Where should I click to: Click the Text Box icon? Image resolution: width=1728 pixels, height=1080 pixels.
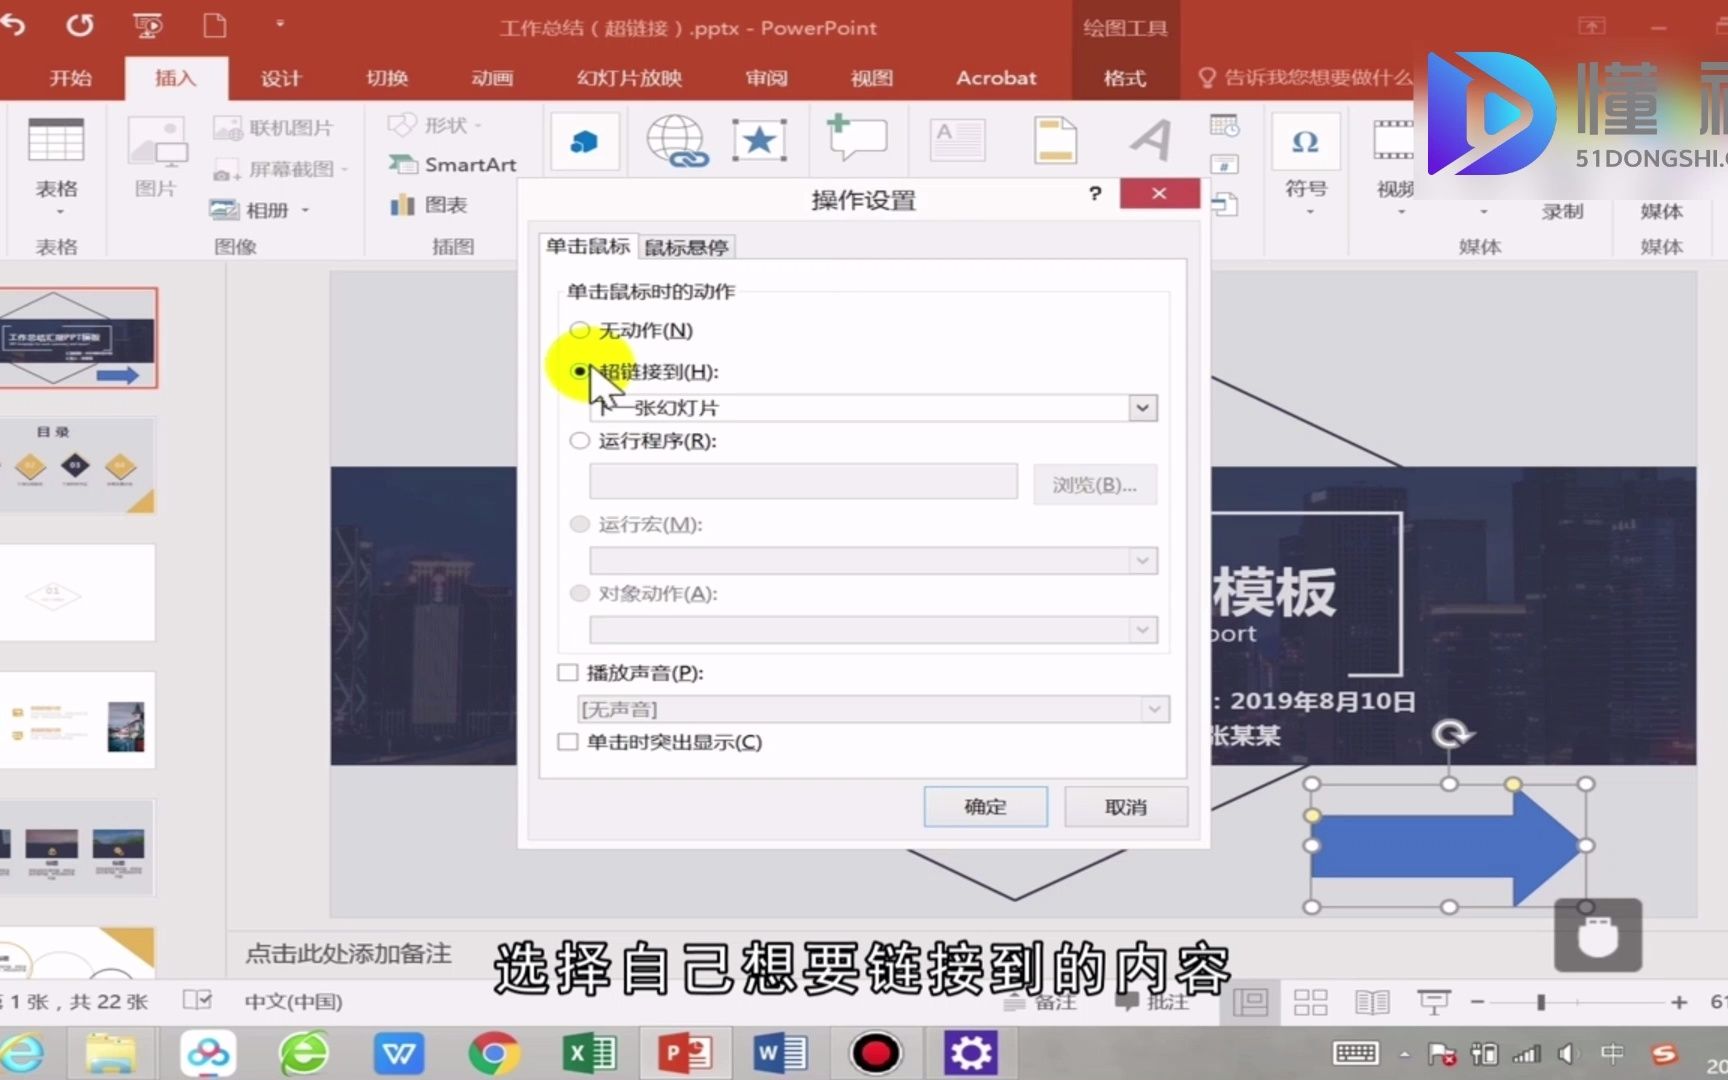(x=957, y=140)
